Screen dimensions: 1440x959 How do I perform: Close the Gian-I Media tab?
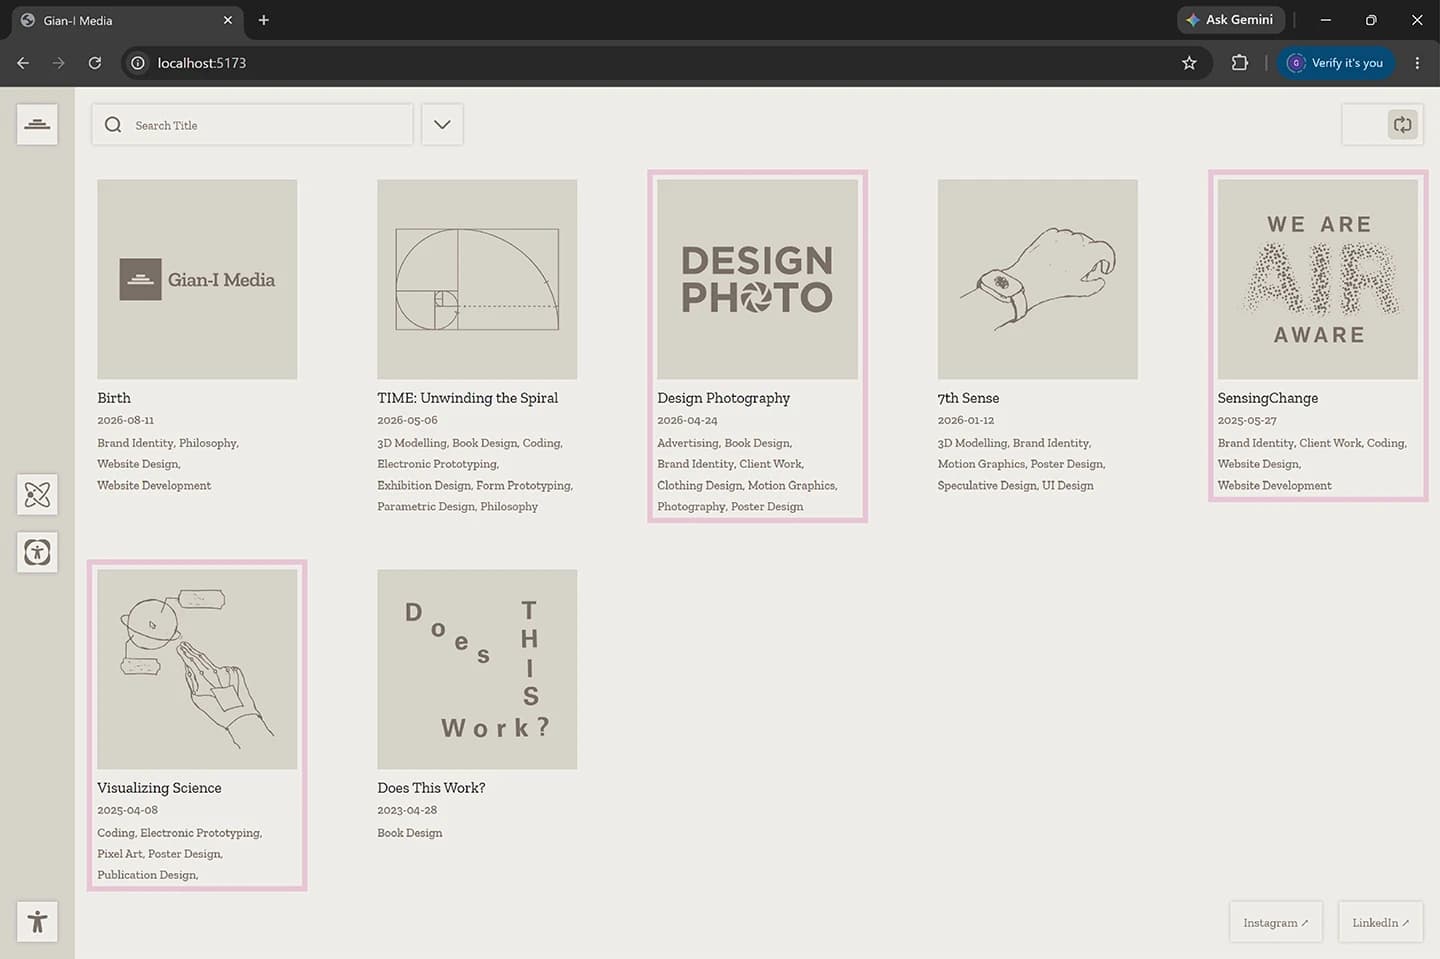pyautogui.click(x=228, y=20)
